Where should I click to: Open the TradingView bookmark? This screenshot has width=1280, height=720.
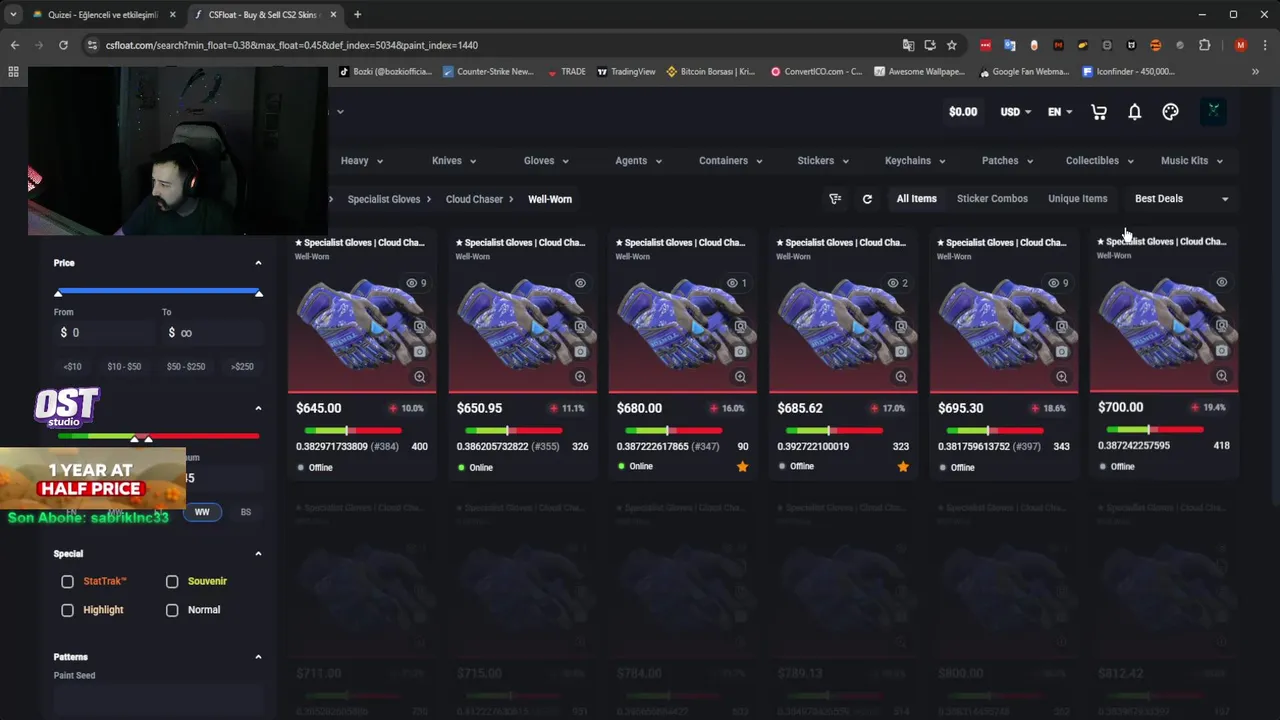626,72
